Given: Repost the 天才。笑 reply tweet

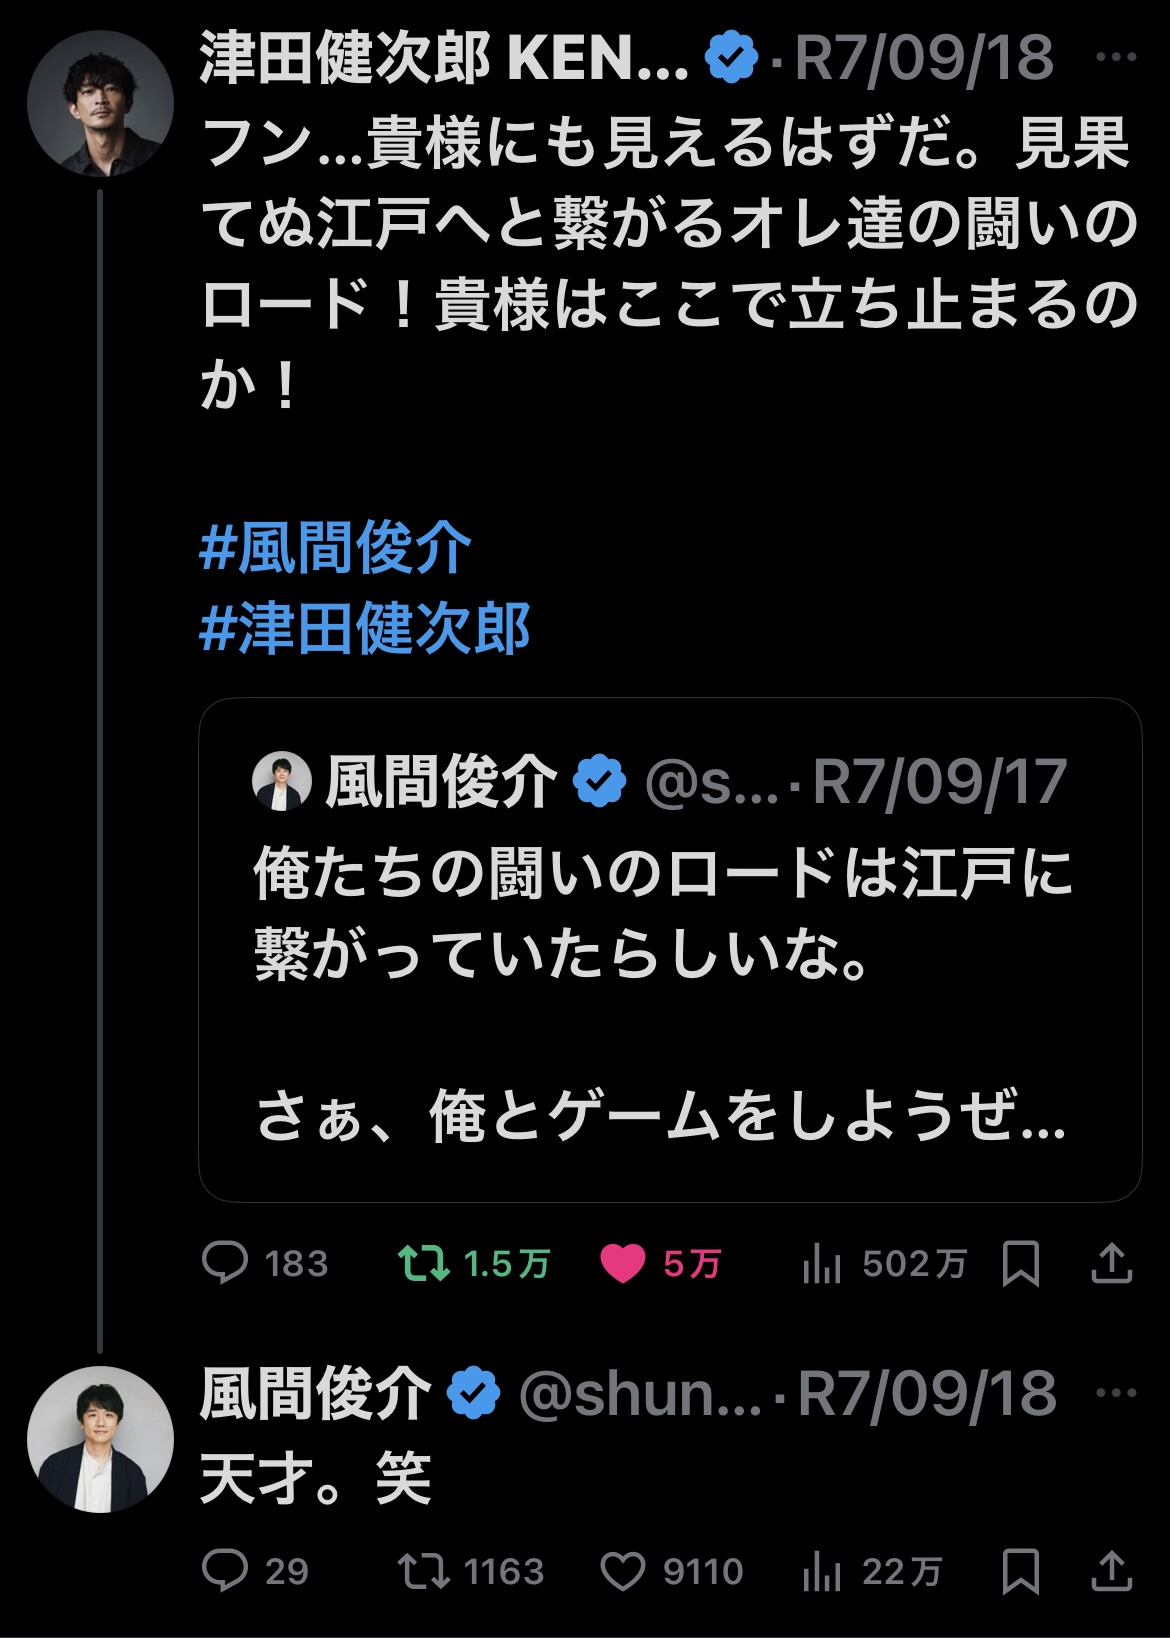Looking at the screenshot, I should click(424, 1571).
